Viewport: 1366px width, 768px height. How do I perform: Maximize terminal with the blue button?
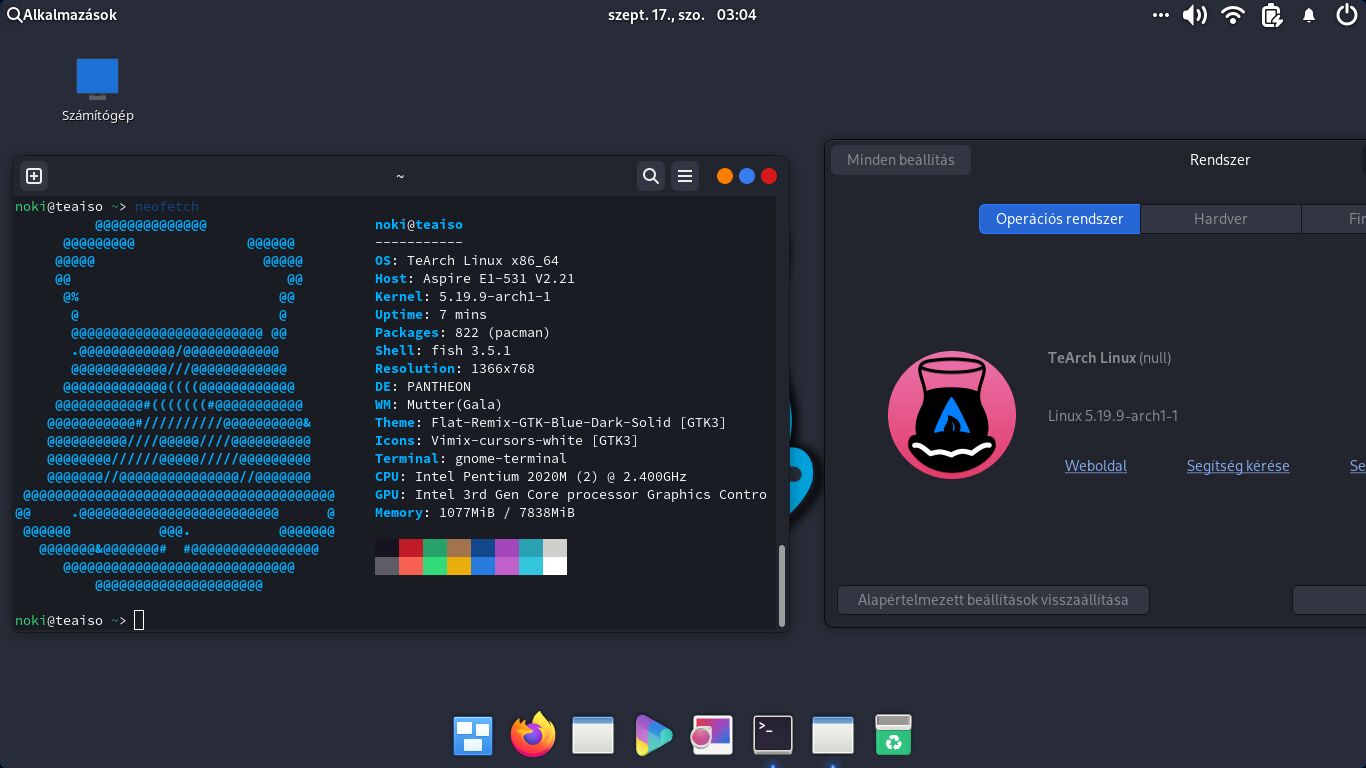point(747,176)
